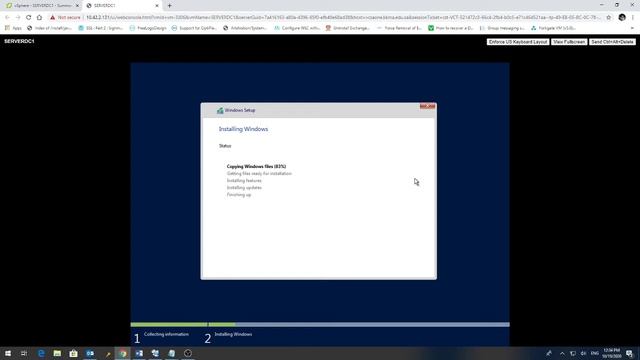The image size is (640, 360).
Task: Close the vSphere browser tab
Action: click(77, 6)
